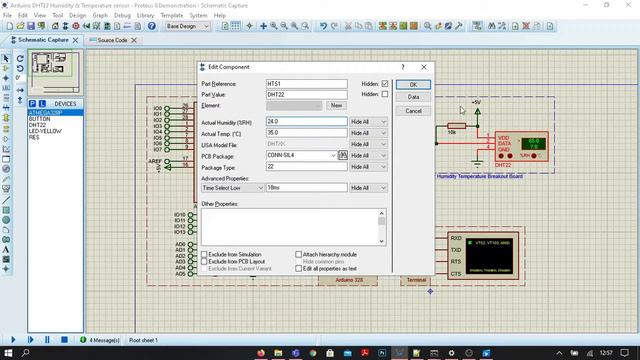Save the design with floppy disk icon
Viewport: 640px width, 360px height.
click(x=31, y=26)
